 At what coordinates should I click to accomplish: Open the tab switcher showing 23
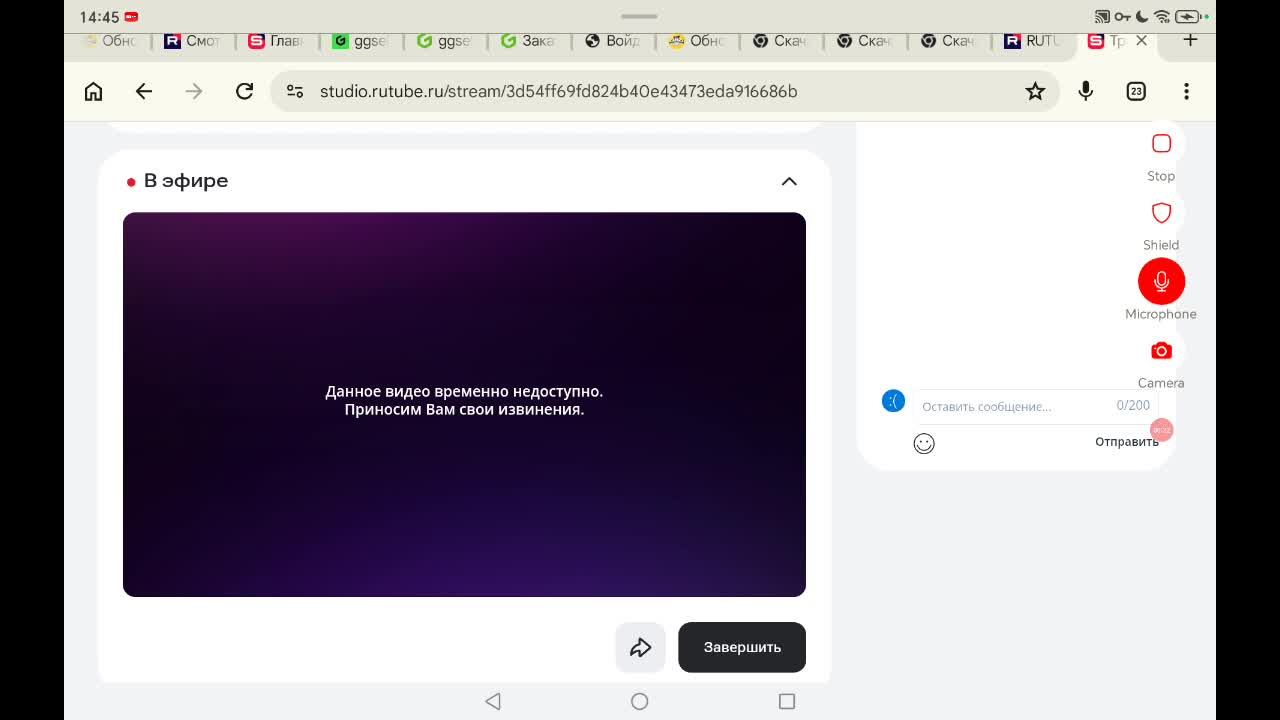click(1136, 91)
